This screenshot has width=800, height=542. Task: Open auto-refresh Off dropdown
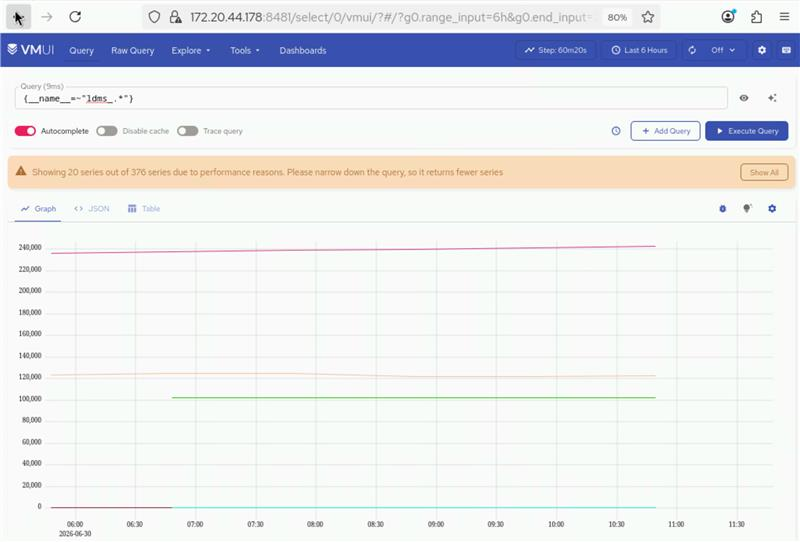point(723,50)
